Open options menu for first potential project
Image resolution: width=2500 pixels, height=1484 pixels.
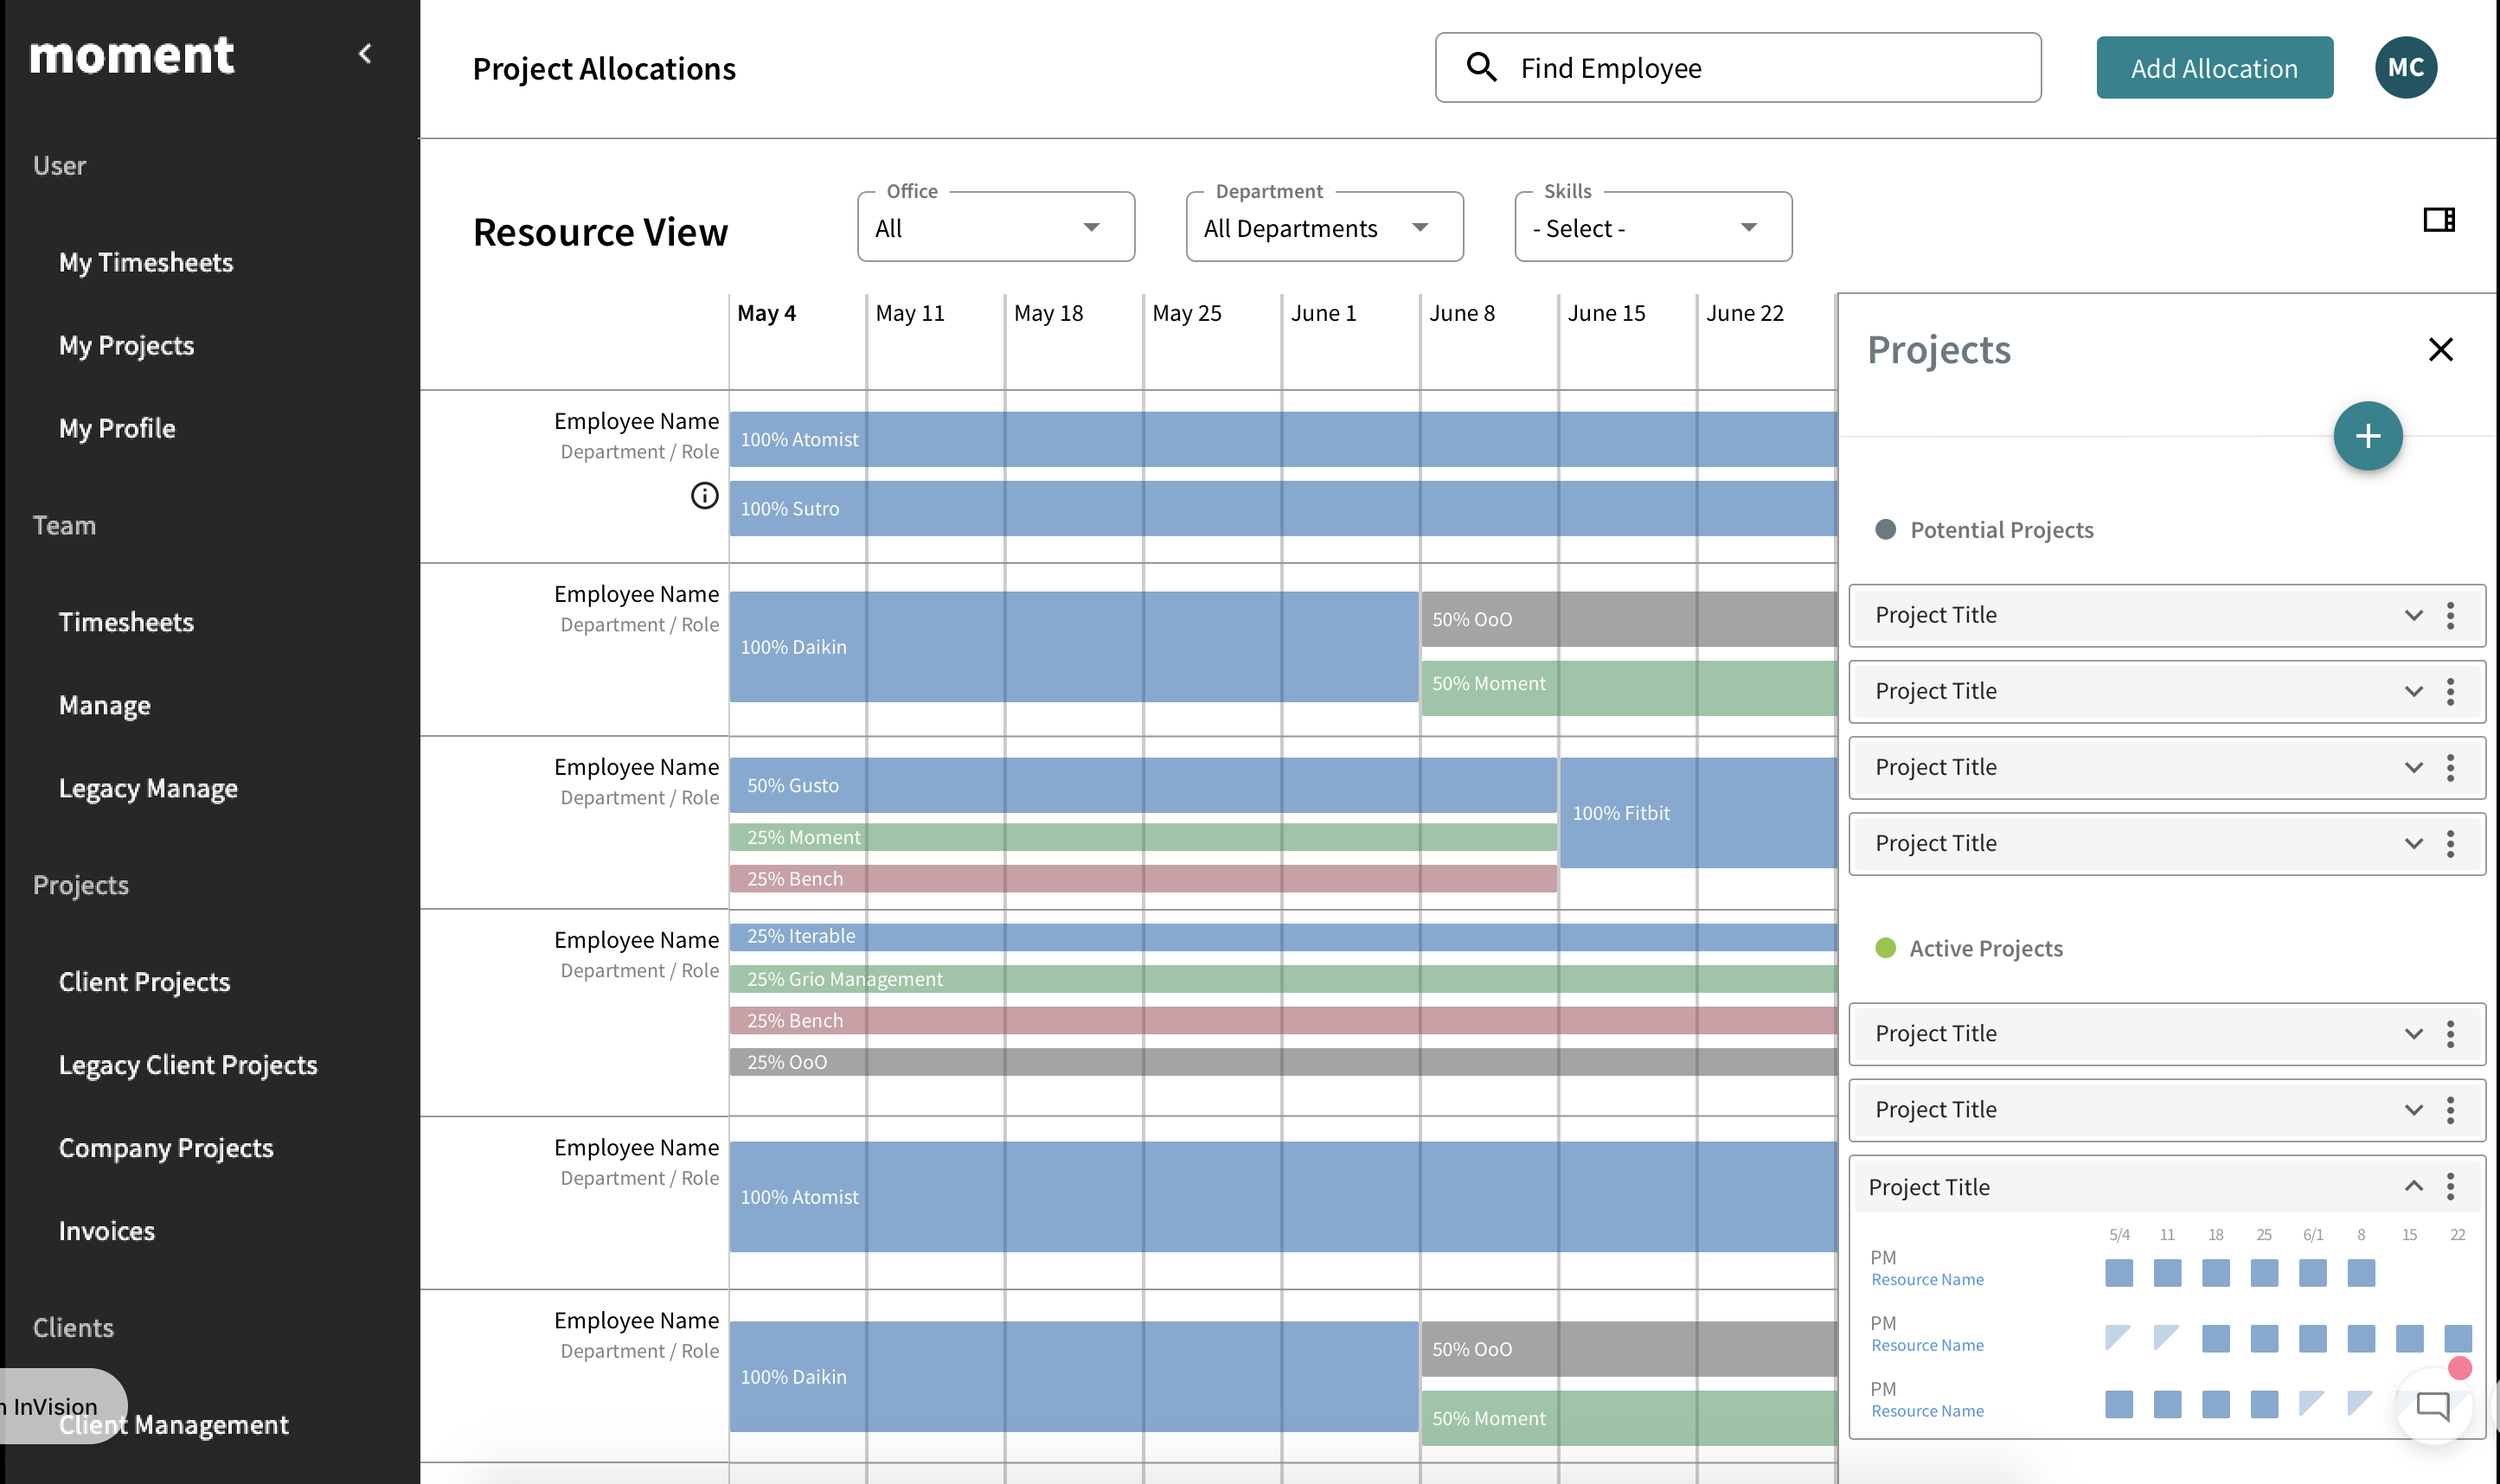(2450, 615)
